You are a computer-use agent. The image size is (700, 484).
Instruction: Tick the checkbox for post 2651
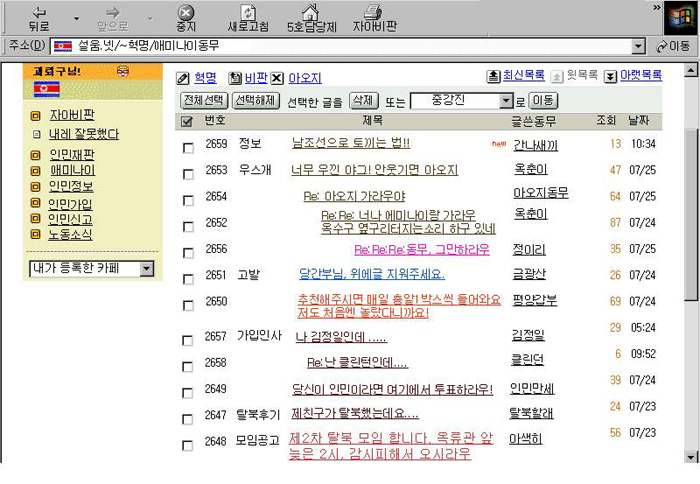[188, 277]
